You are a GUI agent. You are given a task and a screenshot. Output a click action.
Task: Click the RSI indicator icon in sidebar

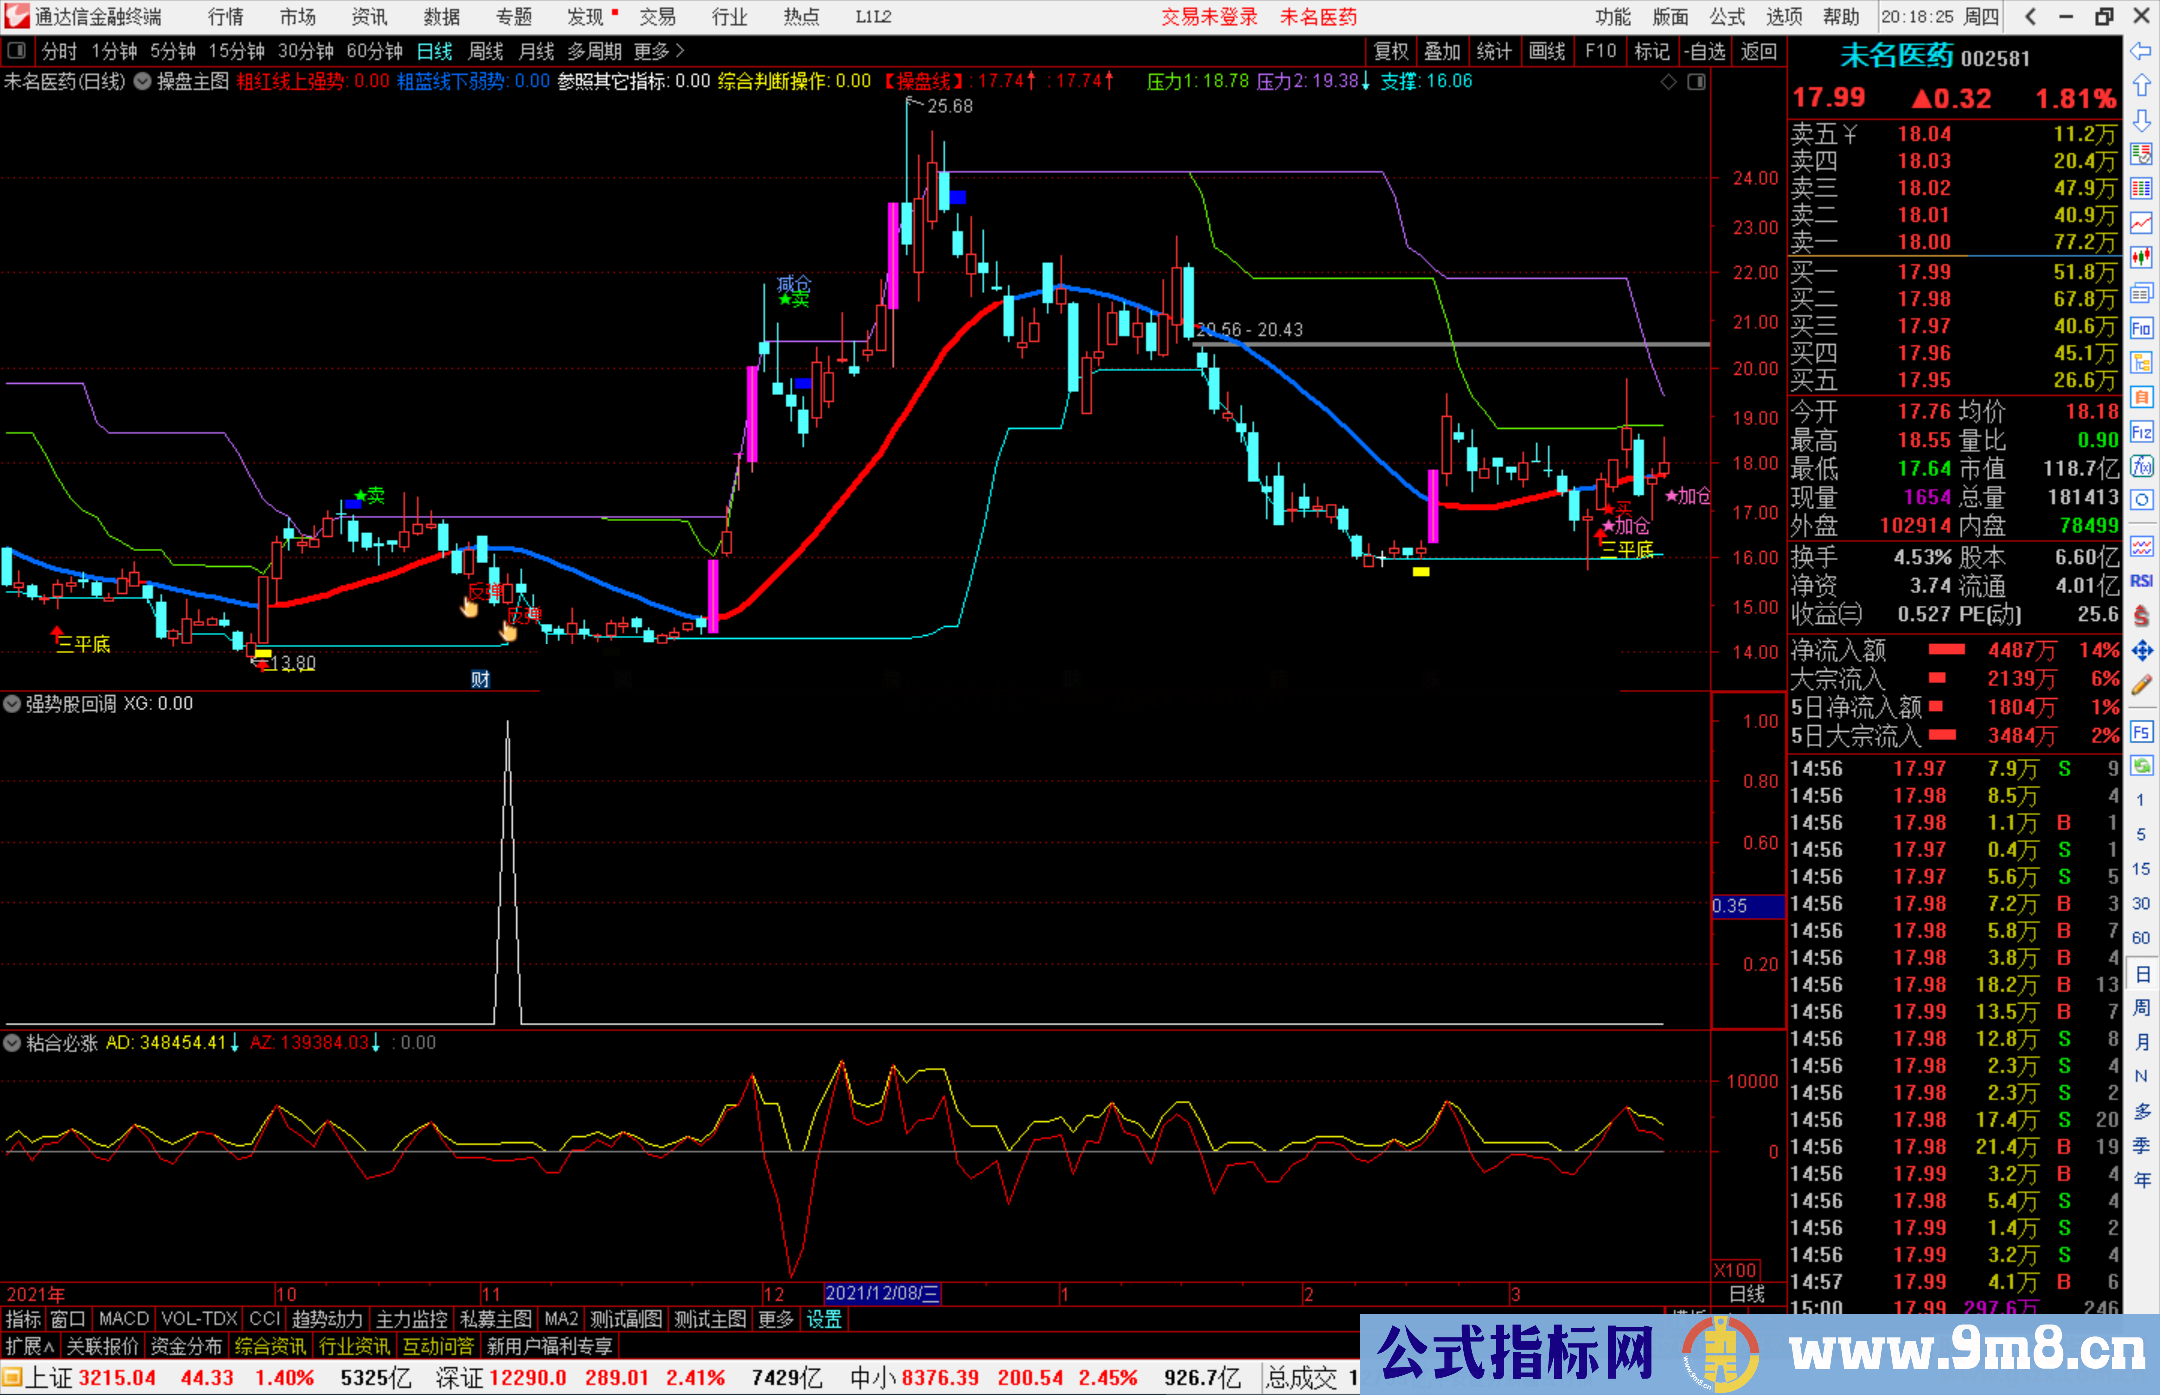pos(2141,581)
